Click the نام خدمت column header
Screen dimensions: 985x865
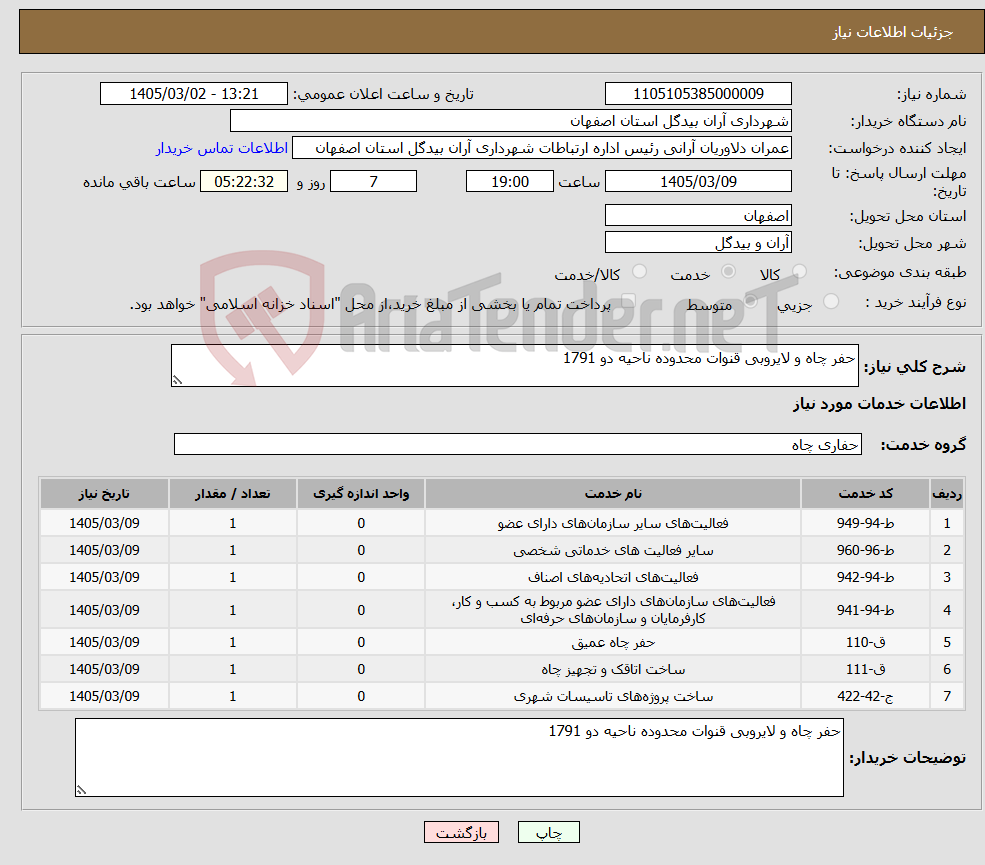coord(613,494)
